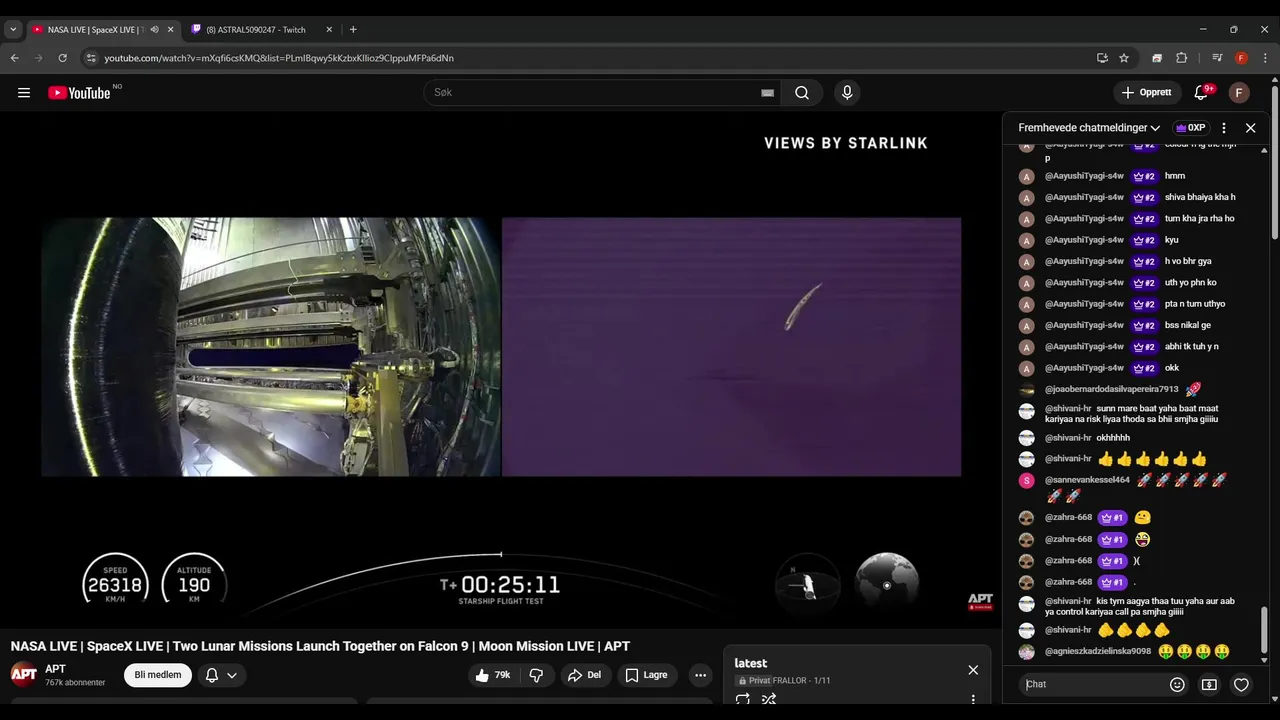The height and width of the screenshot is (720, 1280).
Task: Open notification preferences dropdown beside bell
Action: (232, 675)
